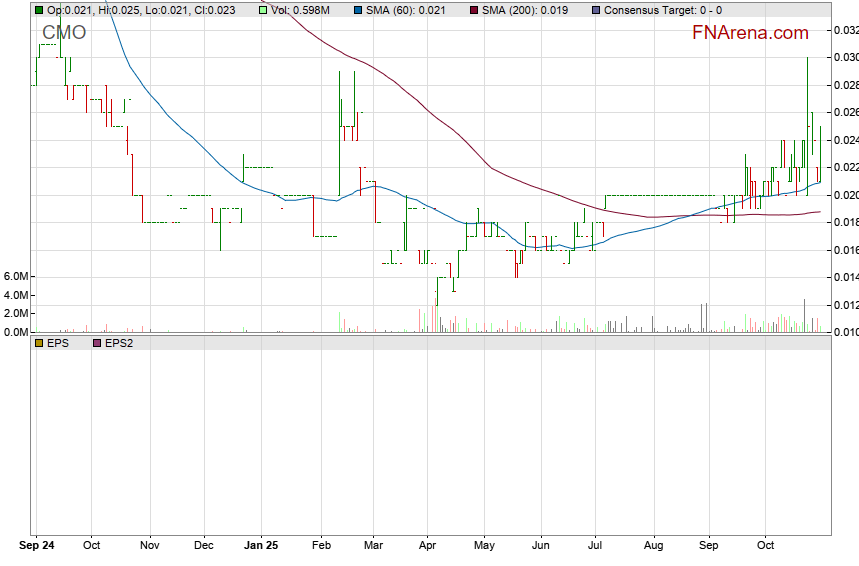859x566 pixels.
Task: Click the CMO ticker symbol label
Action: click(x=64, y=32)
